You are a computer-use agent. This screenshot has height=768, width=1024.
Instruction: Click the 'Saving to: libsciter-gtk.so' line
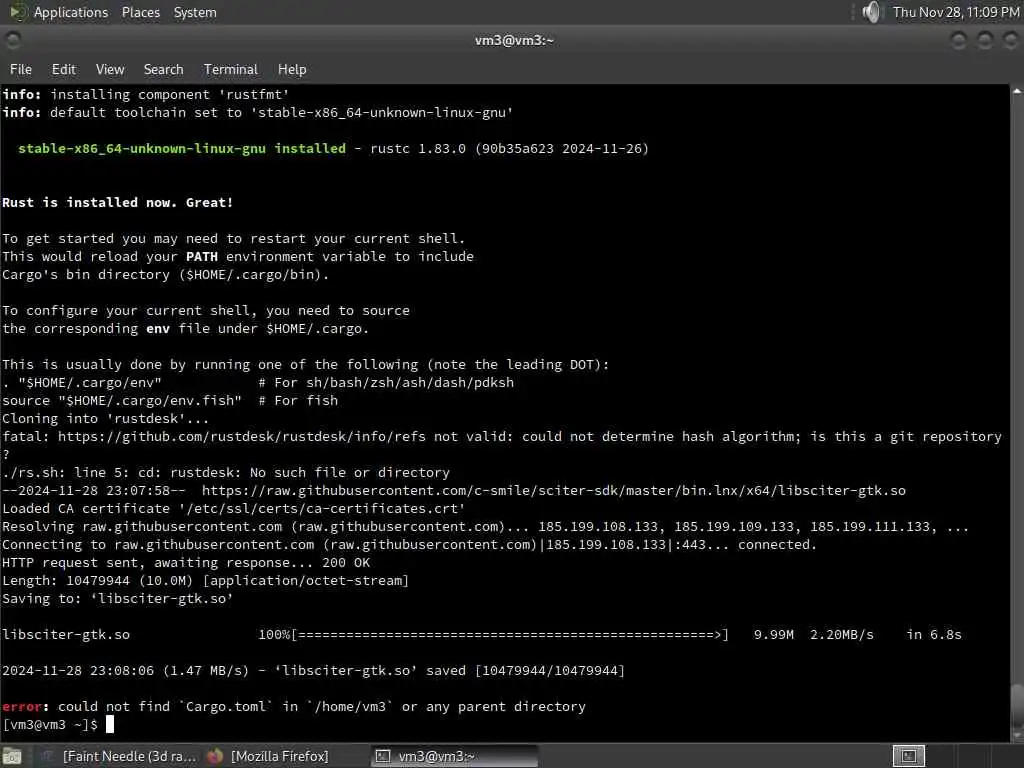tap(118, 599)
